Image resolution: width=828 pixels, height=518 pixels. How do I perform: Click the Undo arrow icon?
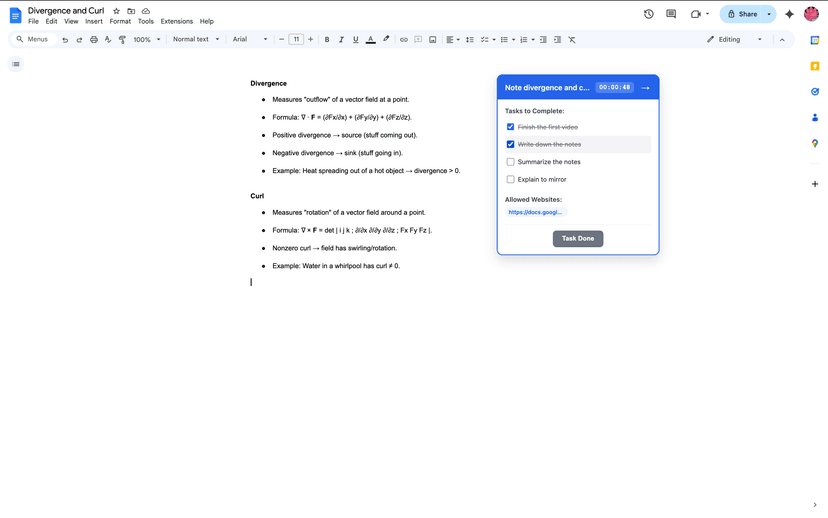coord(65,40)
